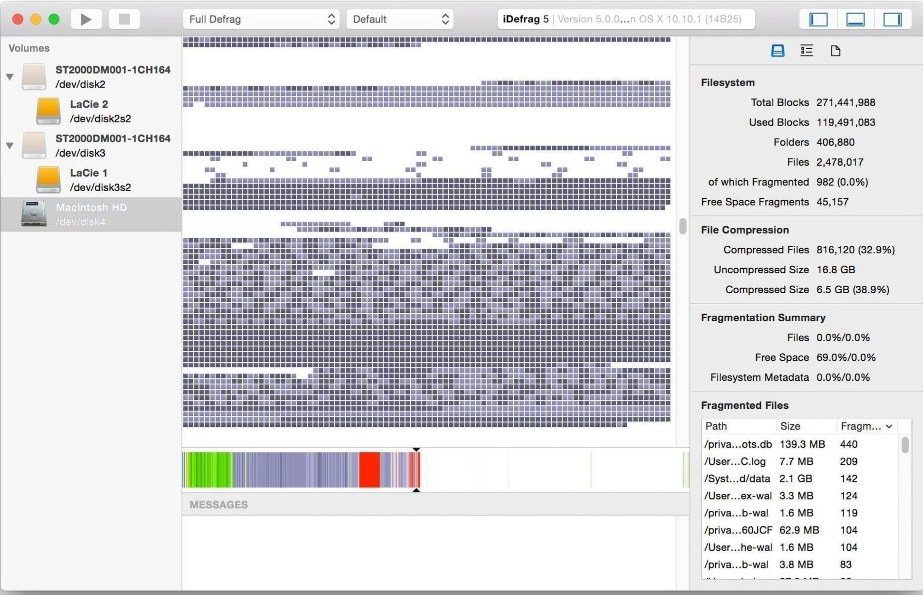Viewport: 923px width, 595px height.
Task: Click the Fragmentation Summary section heading
Action: click(763, 318)
